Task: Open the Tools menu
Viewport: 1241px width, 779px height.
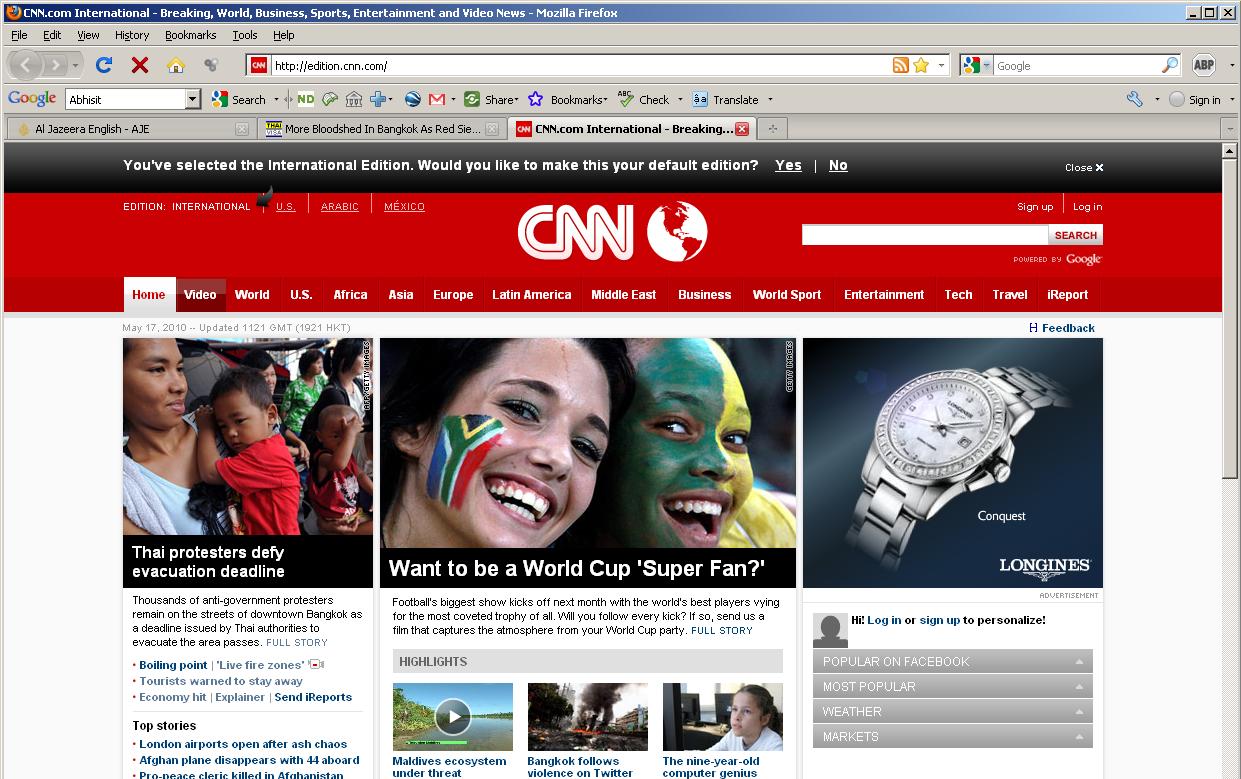Action: point(245,35)
